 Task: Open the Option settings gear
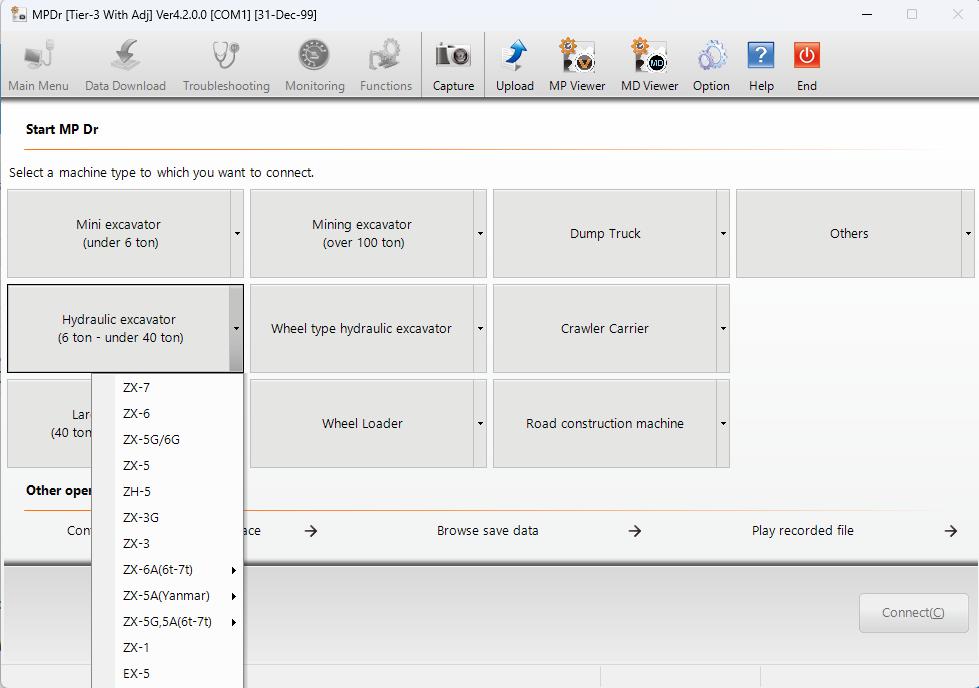tap(711, 65)
